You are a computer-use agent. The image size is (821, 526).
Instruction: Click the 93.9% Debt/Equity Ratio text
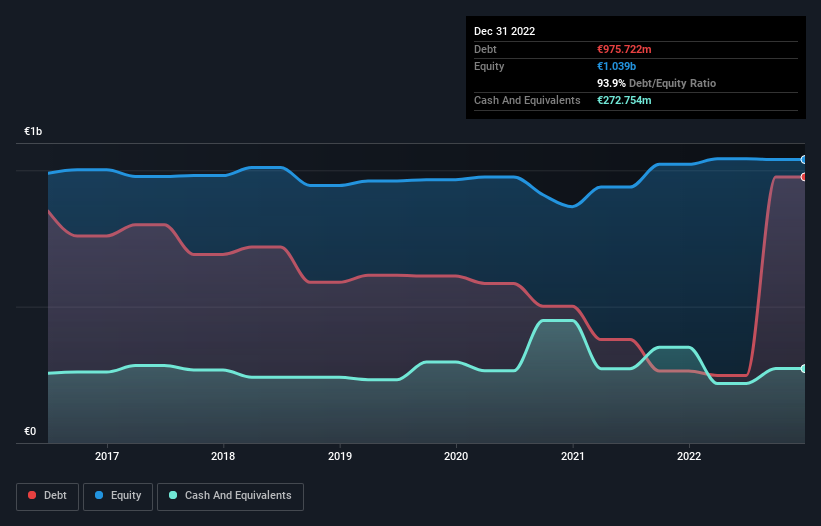(x=657, y=83)
